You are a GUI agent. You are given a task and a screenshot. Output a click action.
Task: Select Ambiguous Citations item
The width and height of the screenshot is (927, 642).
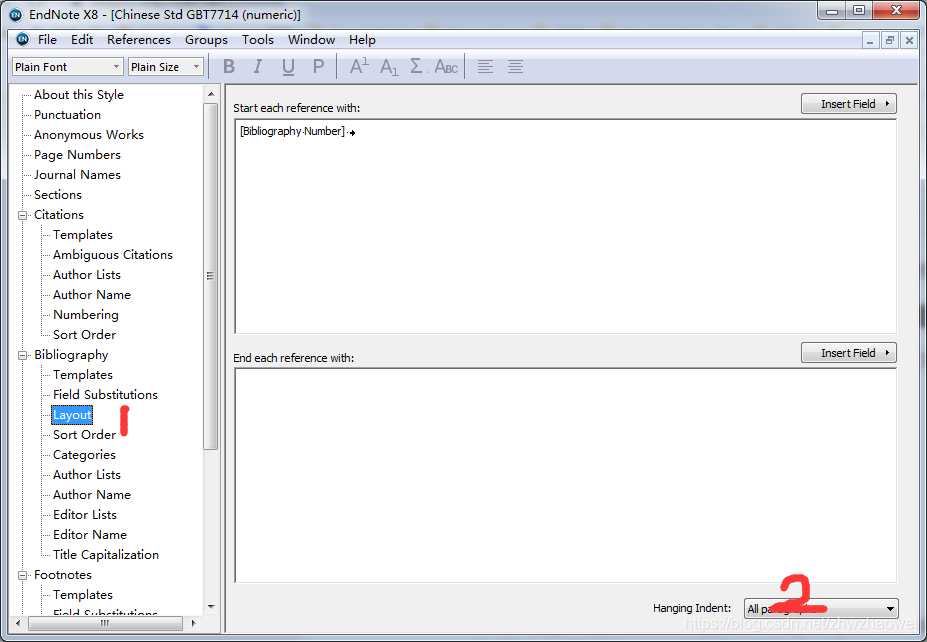click(x=113, y=255)
